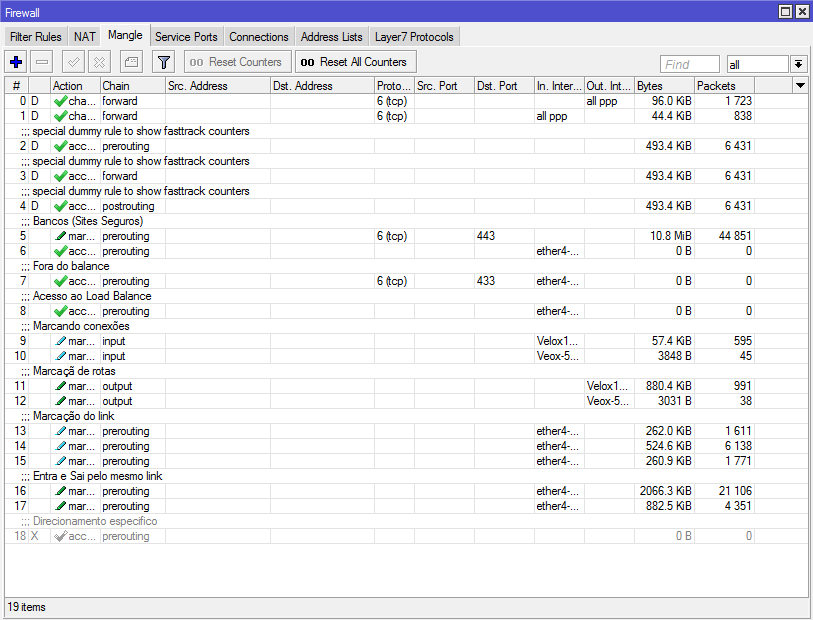The image size is (813, 620).
Task: Click mark icon of rule 15
Action: coord(60,461)
